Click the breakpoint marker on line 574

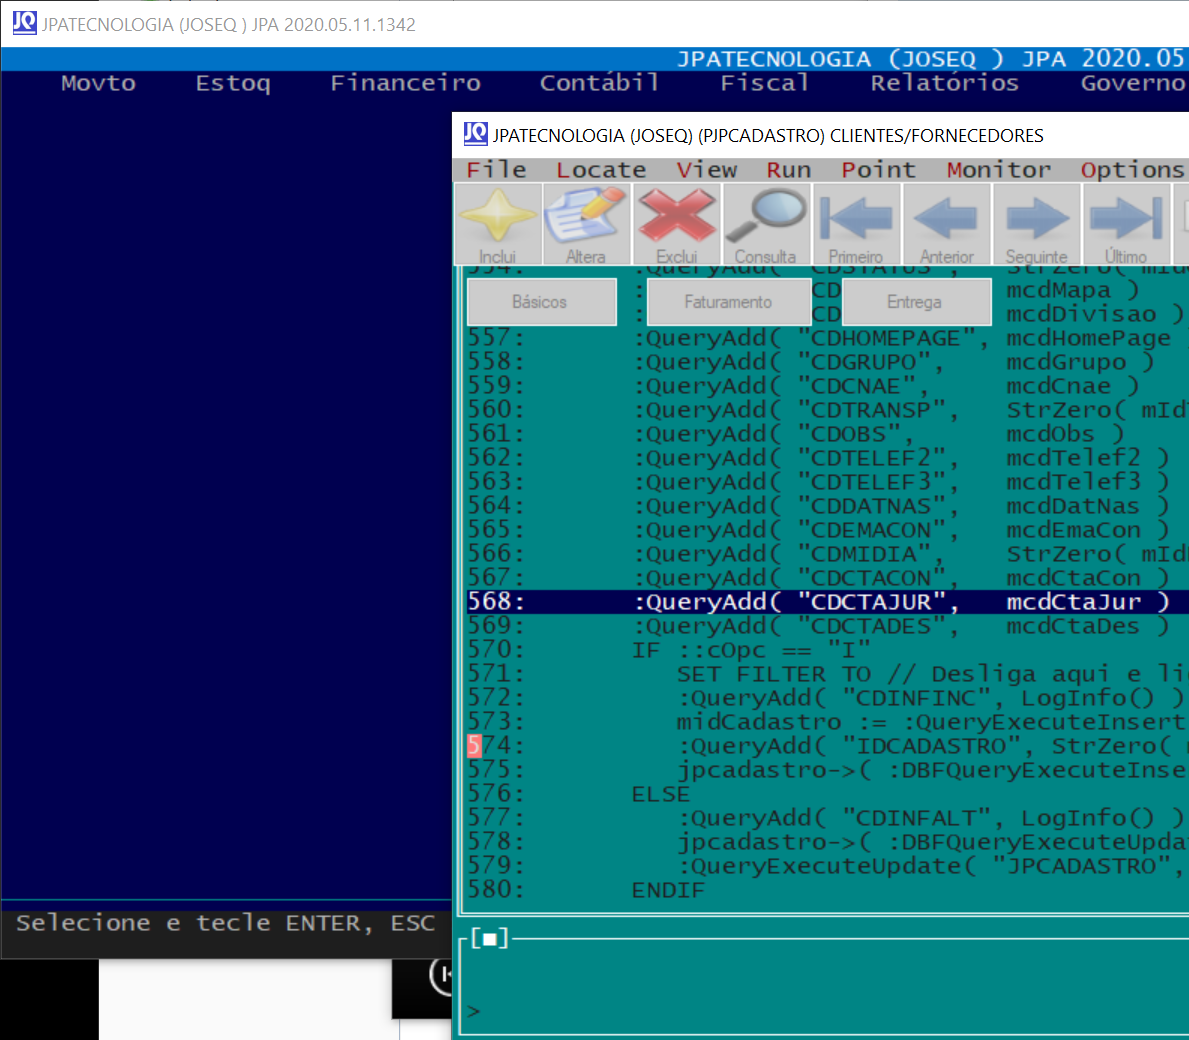474,746
